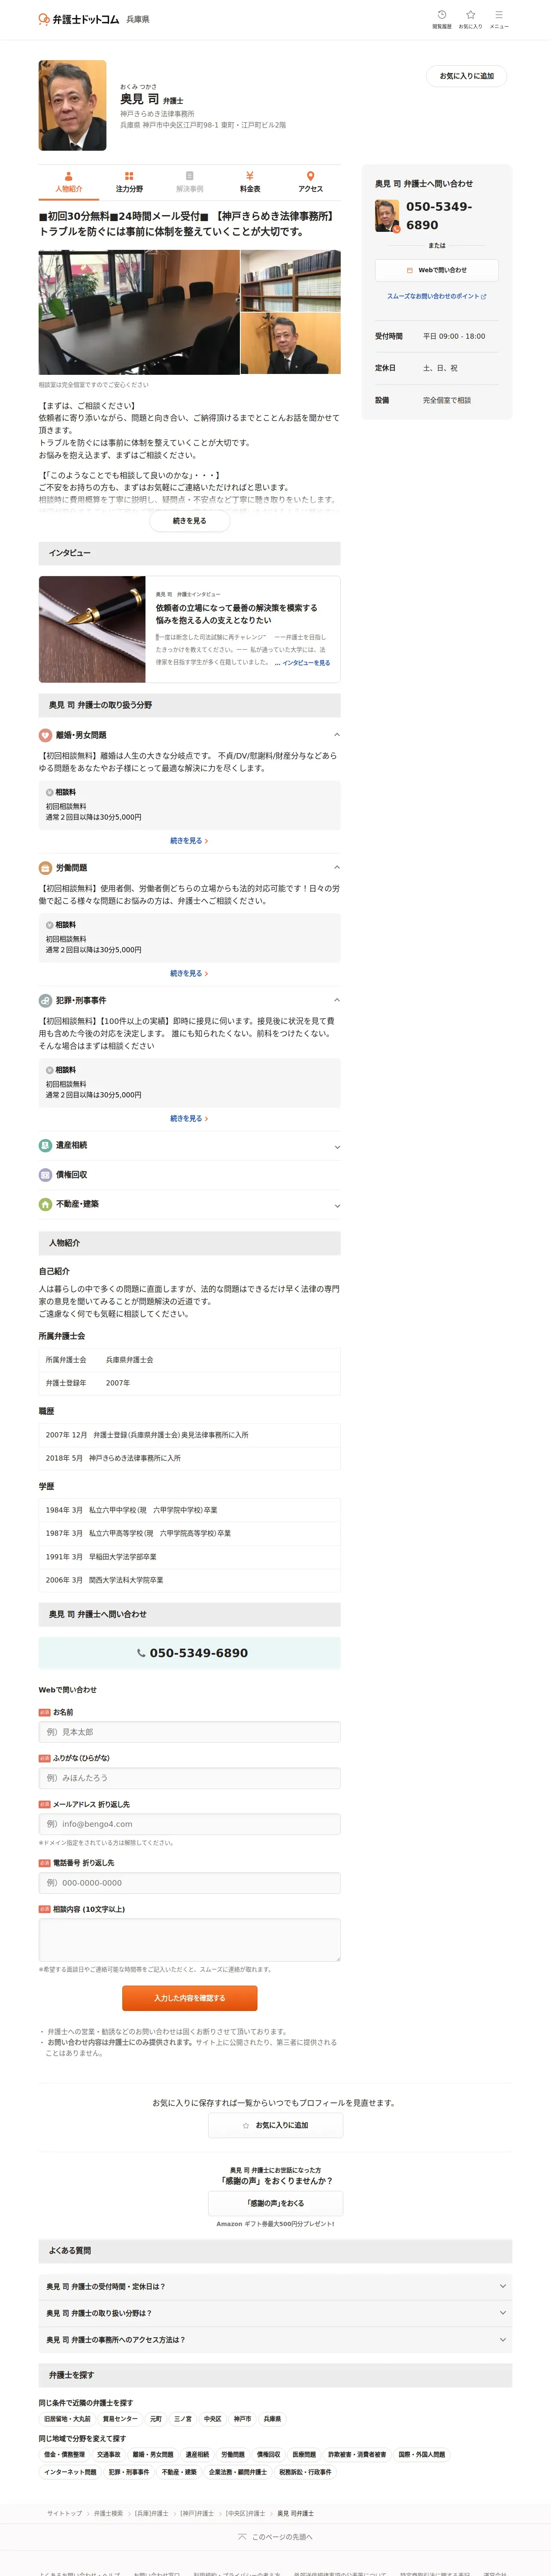The image size is (551, 2576).
Task: Select the 詐欺被害・消費者被害 tag
Action: pyautogui.click(x=357, y=2455)
